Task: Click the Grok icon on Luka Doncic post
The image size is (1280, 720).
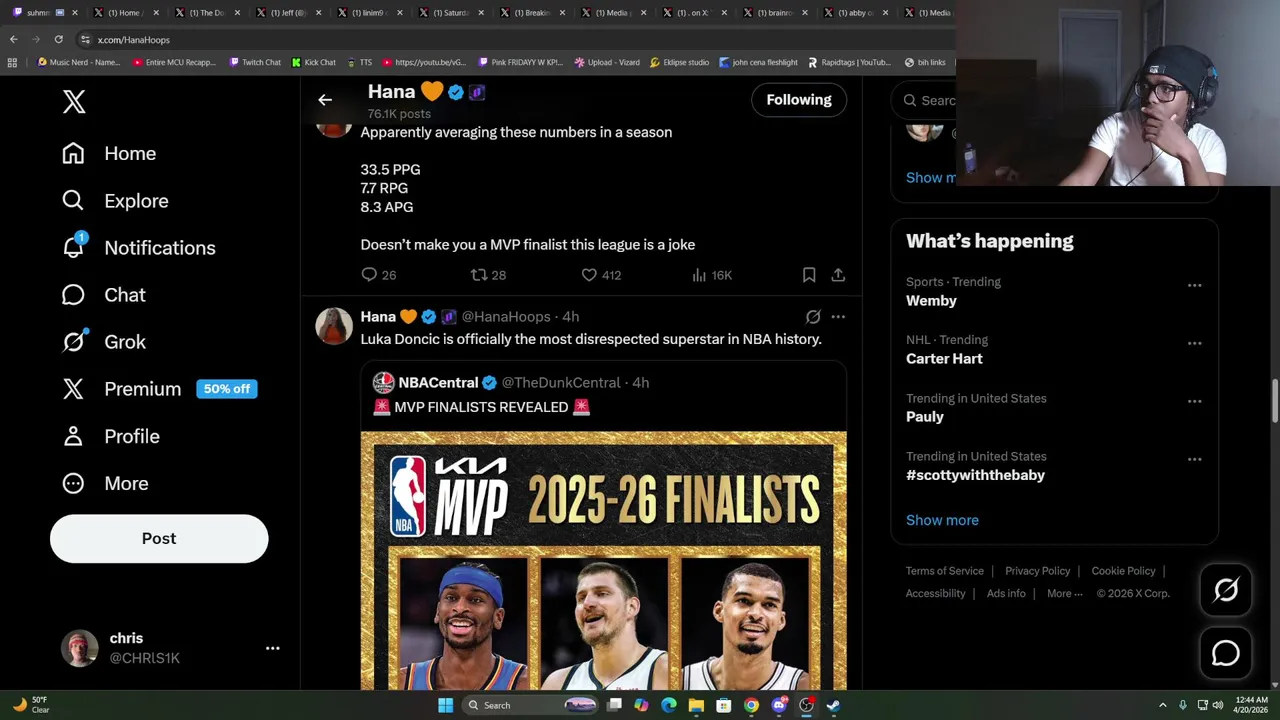Action: tap(813, 316)
